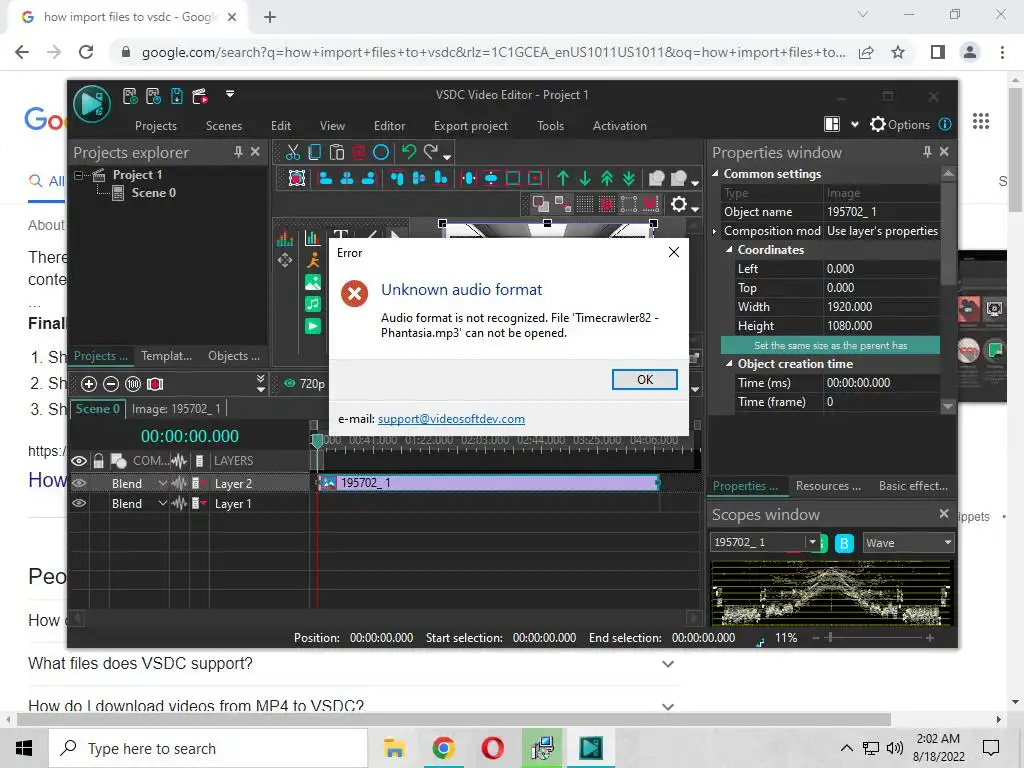Click the move one layer down arrow
1024x768 pixels.
tap(584, 178)
